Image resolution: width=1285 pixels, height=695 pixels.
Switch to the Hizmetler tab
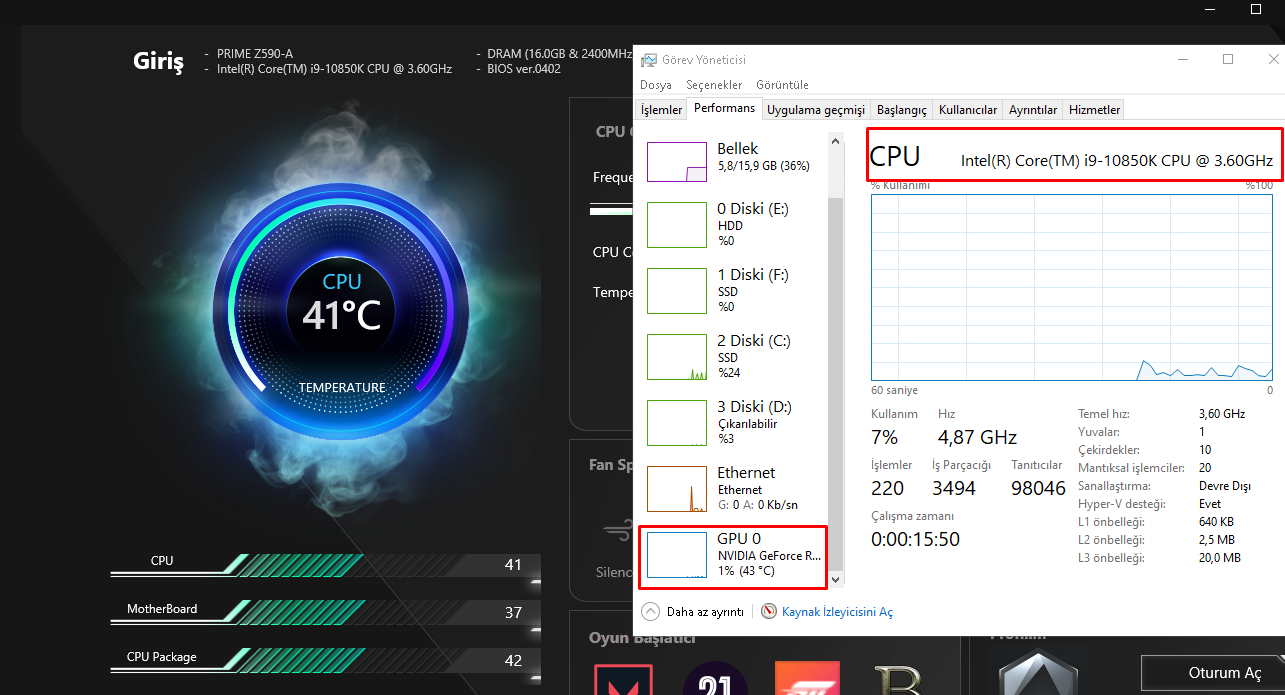(x=1095, y=110)
